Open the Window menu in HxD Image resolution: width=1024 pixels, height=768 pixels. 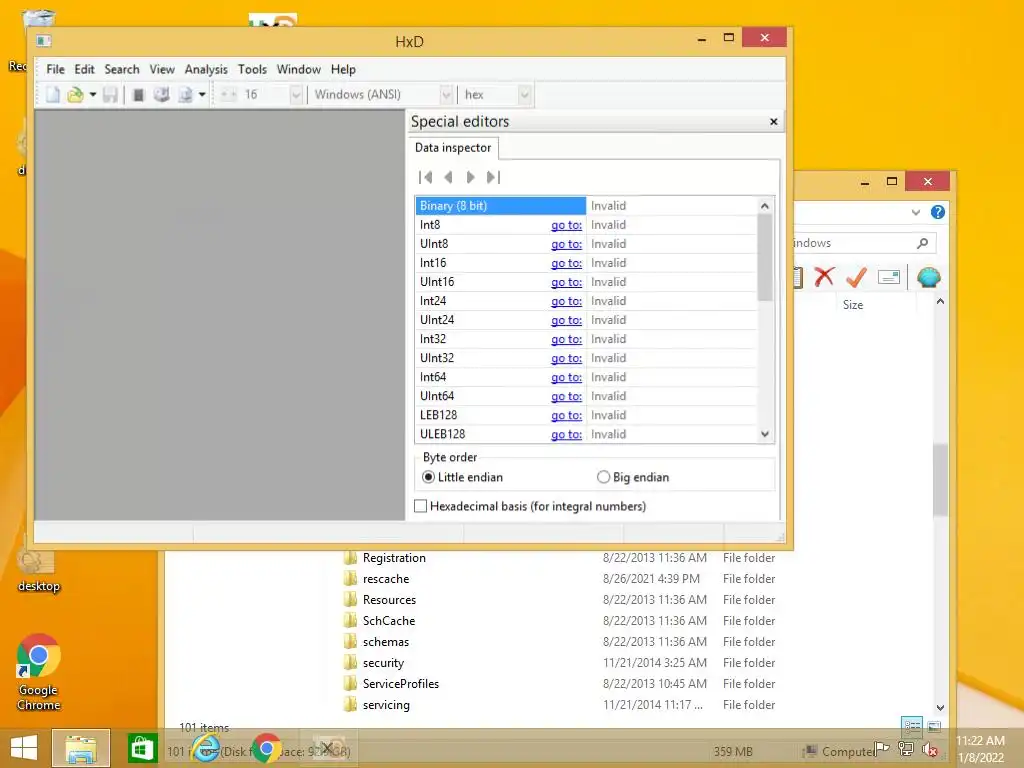pyautogui.click(x=298, y=69)
